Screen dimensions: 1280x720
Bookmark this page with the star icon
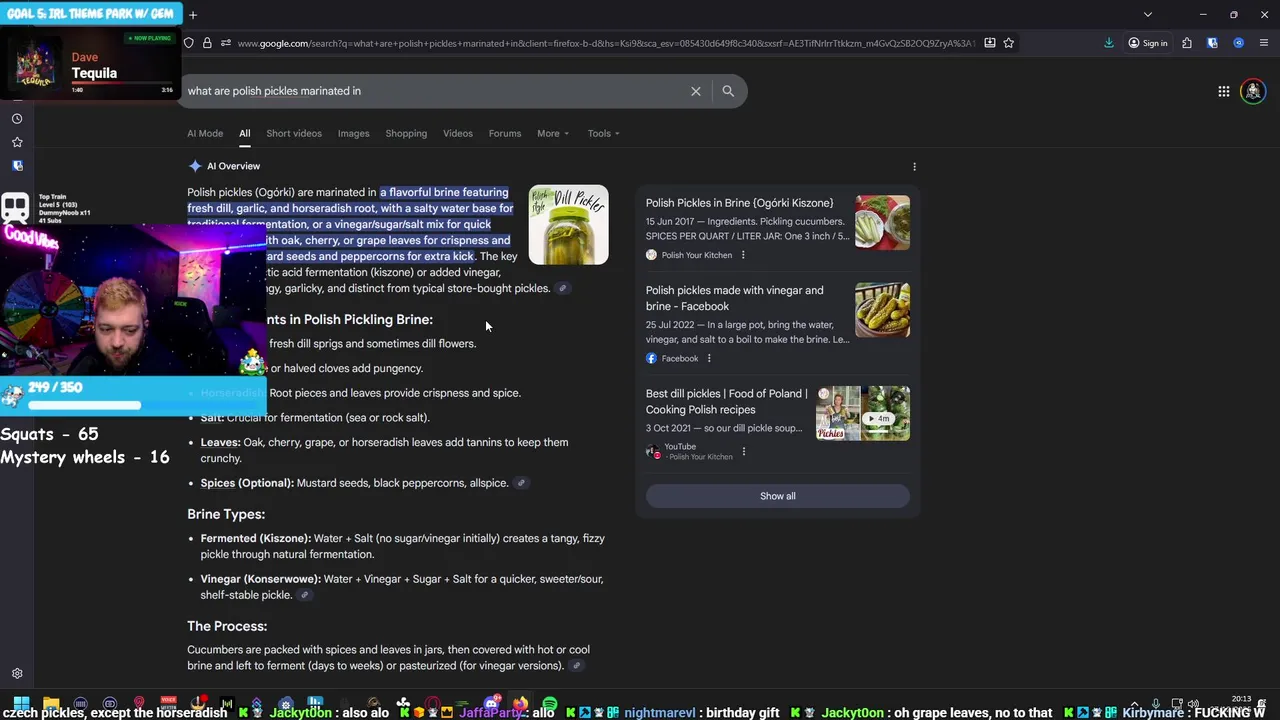(1009, 43)
